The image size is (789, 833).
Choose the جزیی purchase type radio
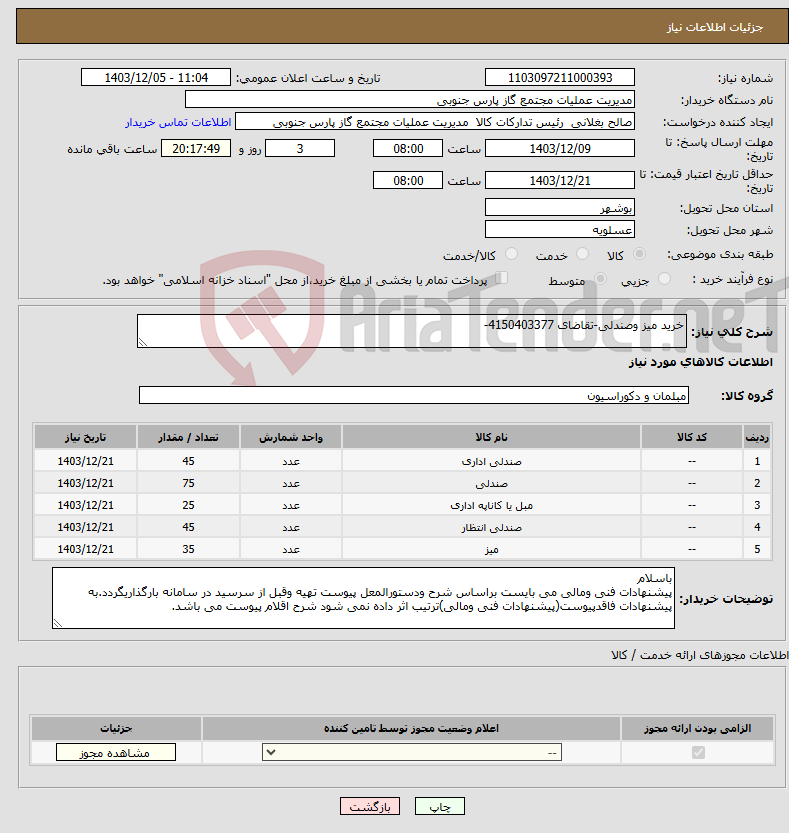[664, 279]
